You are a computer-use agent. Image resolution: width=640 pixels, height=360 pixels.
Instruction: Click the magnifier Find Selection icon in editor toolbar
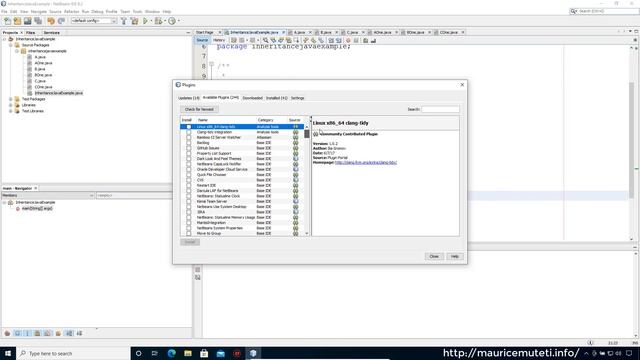point(266,40)
